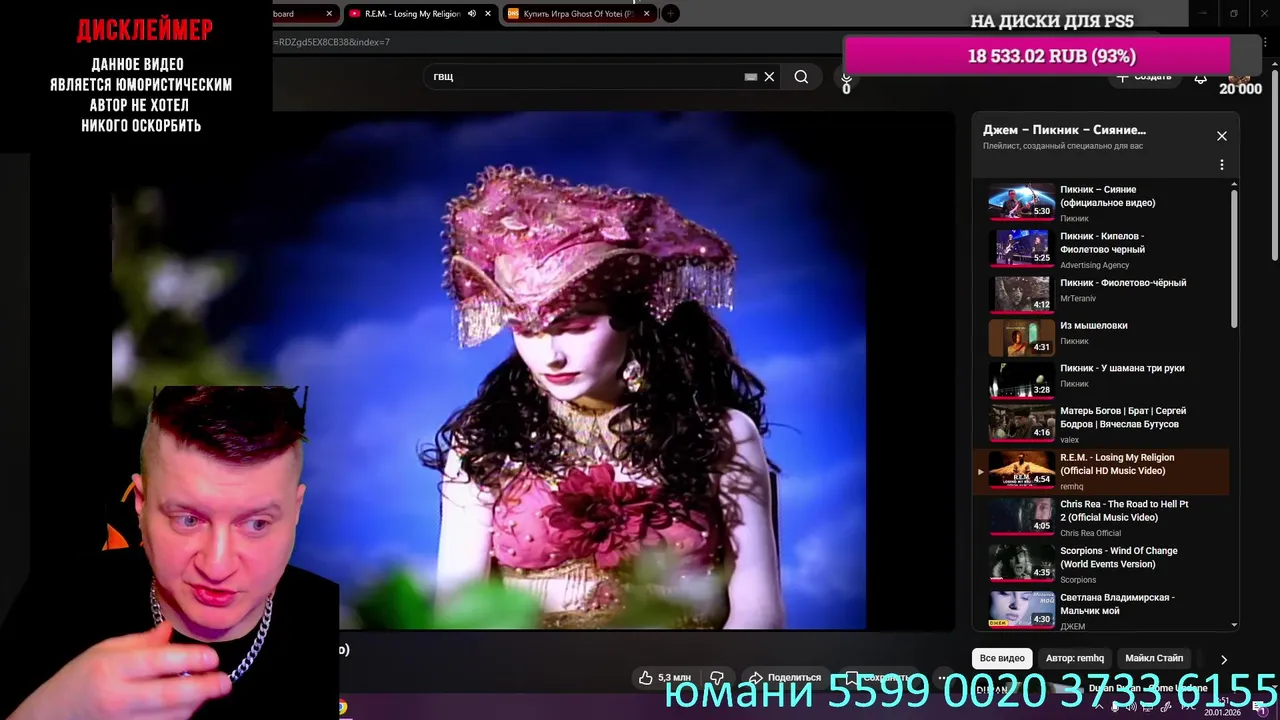Switch to R.E.M. - Losing My Religion browser tab
This screenshot has width=1280, height=720.
point(421,14)
